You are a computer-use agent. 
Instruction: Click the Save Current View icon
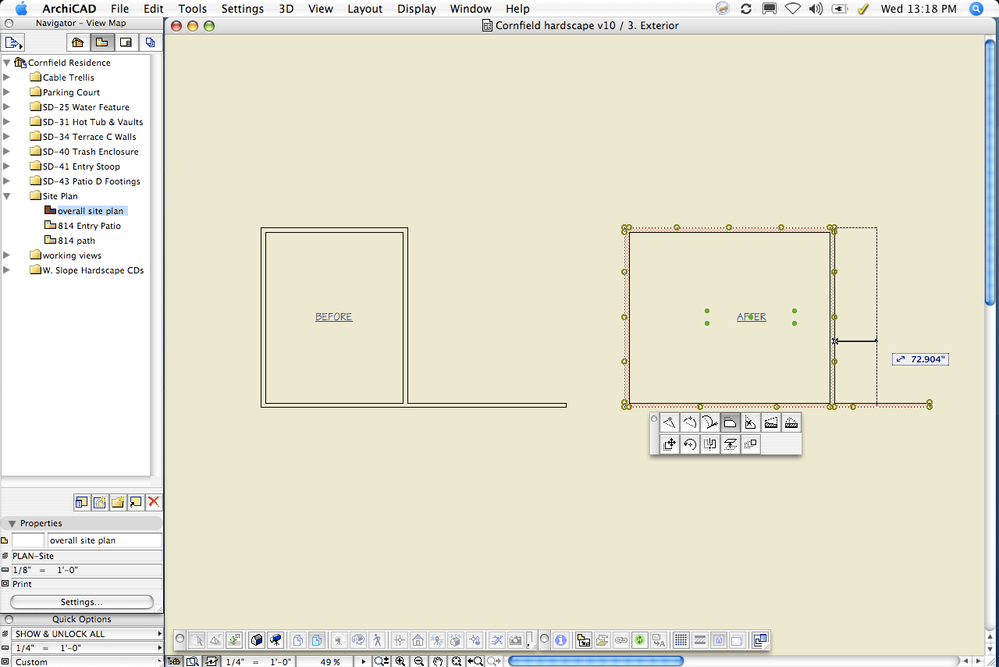click(x=100, y=502)
